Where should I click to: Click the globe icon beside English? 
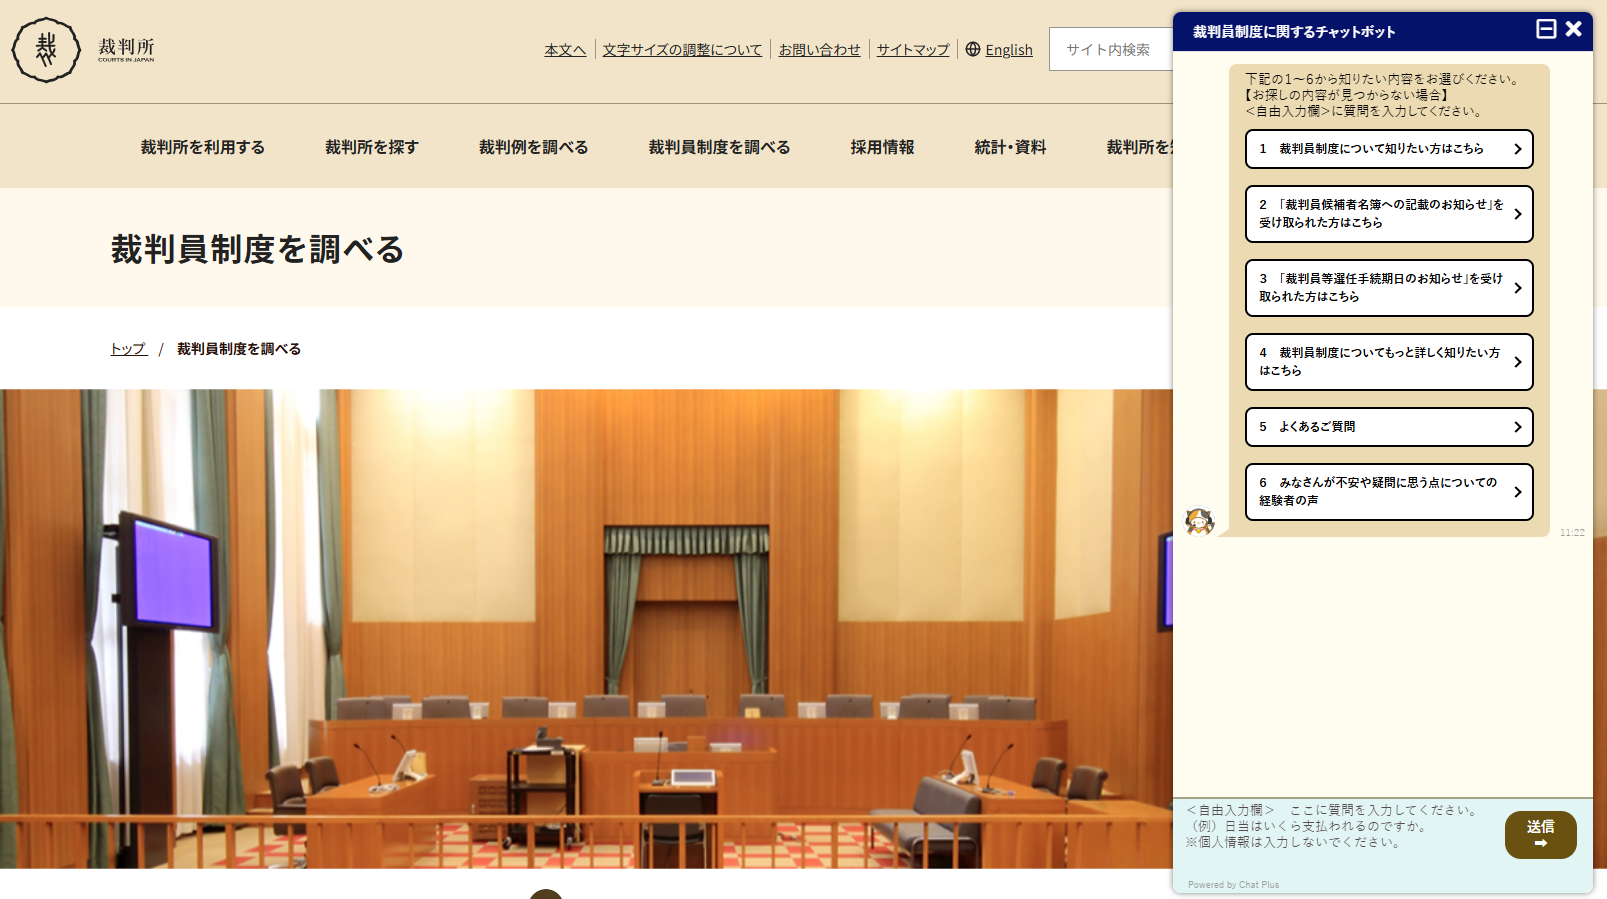(x=973, y=49)
